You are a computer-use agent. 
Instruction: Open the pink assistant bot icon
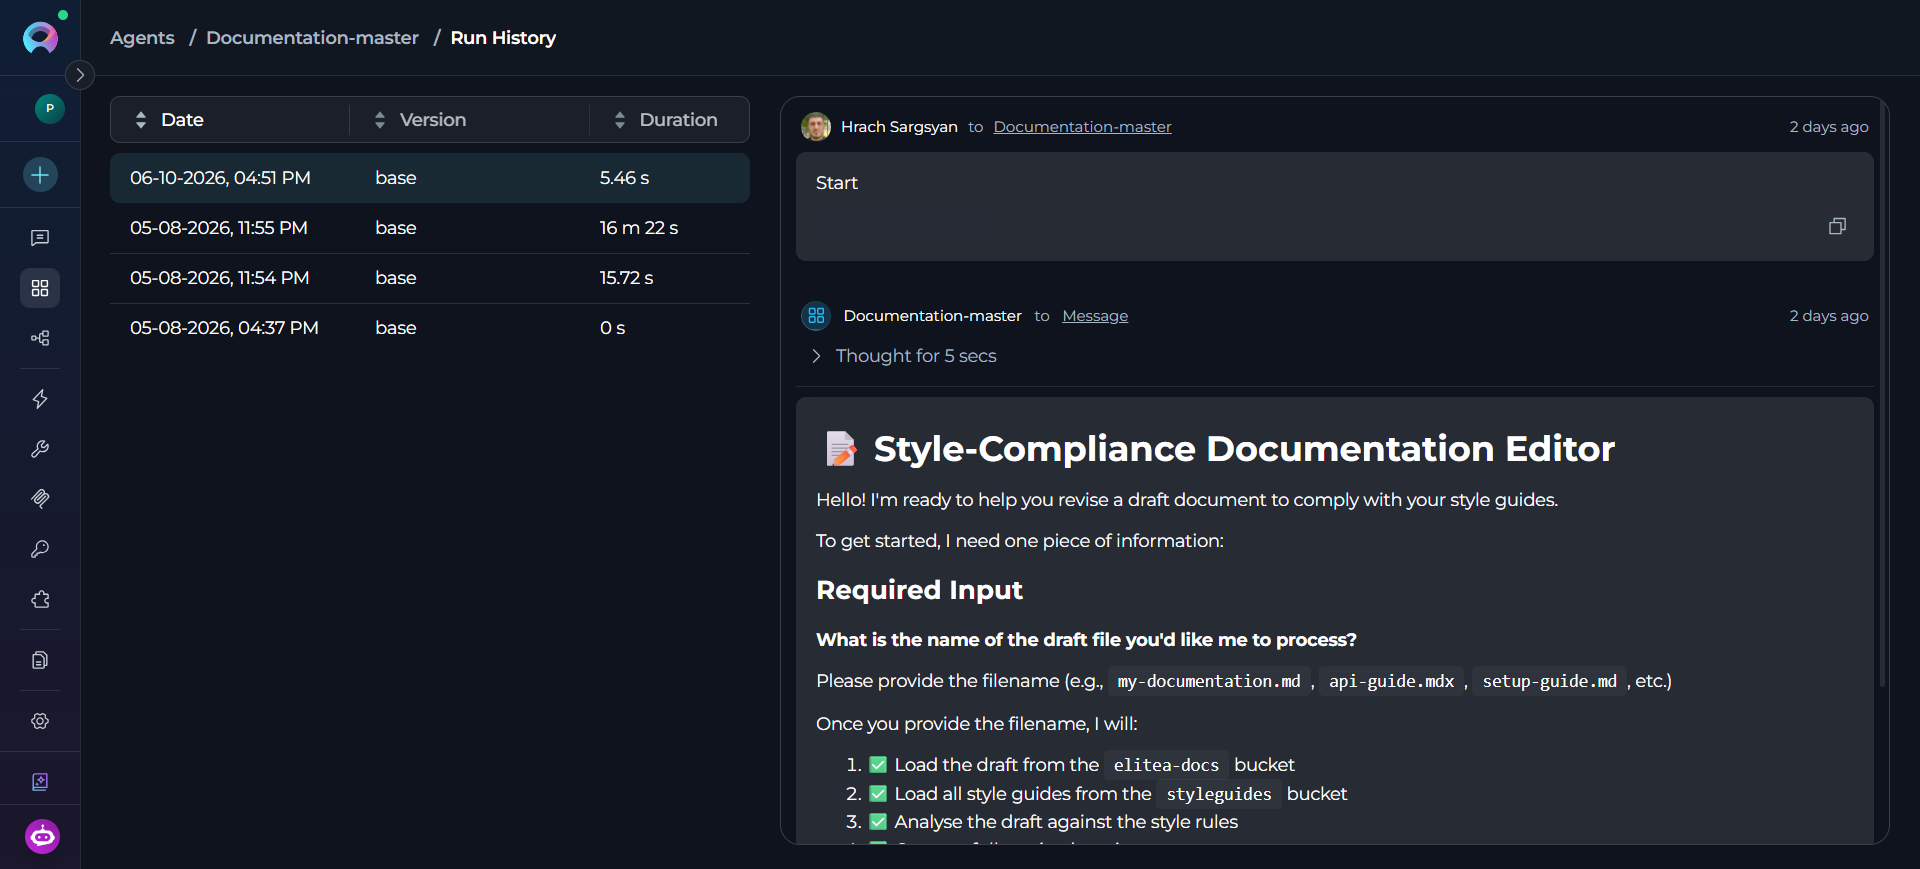pos(42,836)
